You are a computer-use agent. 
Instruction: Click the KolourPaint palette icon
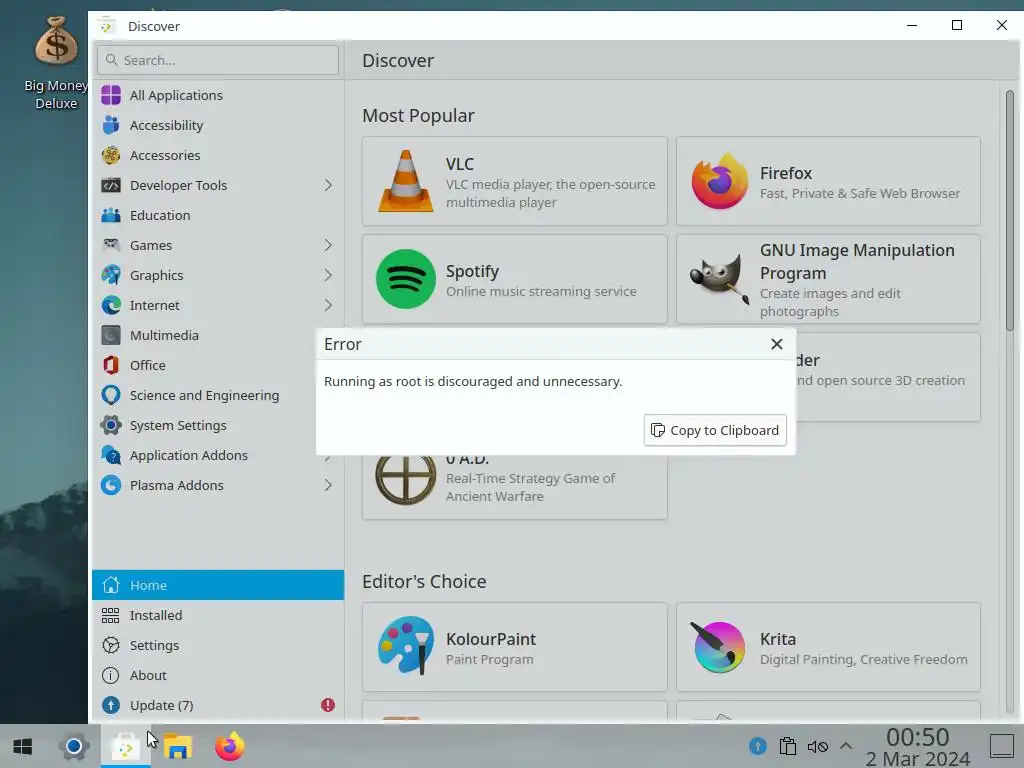point(406,646)
